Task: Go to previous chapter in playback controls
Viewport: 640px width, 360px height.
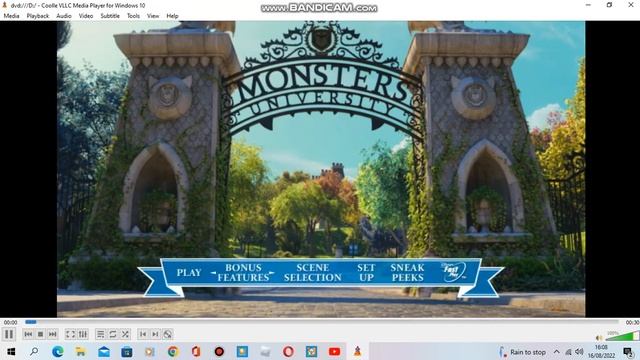Action: 28,334
